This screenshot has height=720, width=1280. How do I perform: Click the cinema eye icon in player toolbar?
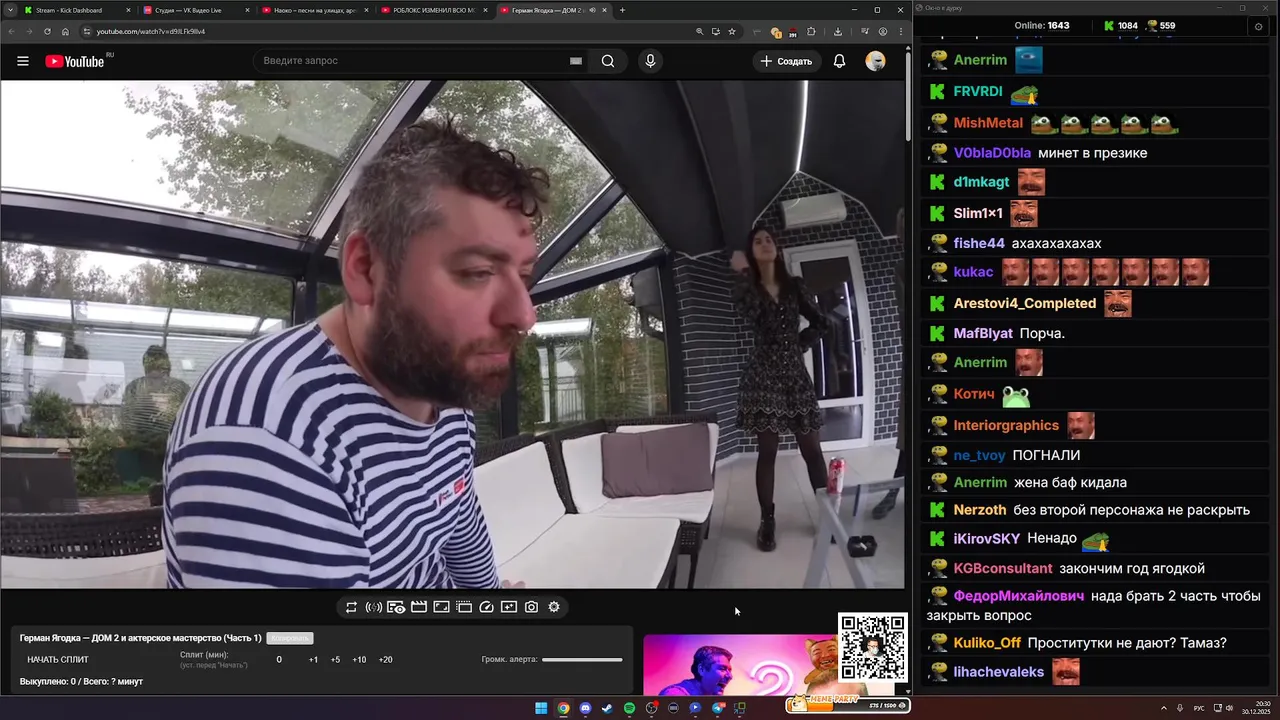pos(396,607)
